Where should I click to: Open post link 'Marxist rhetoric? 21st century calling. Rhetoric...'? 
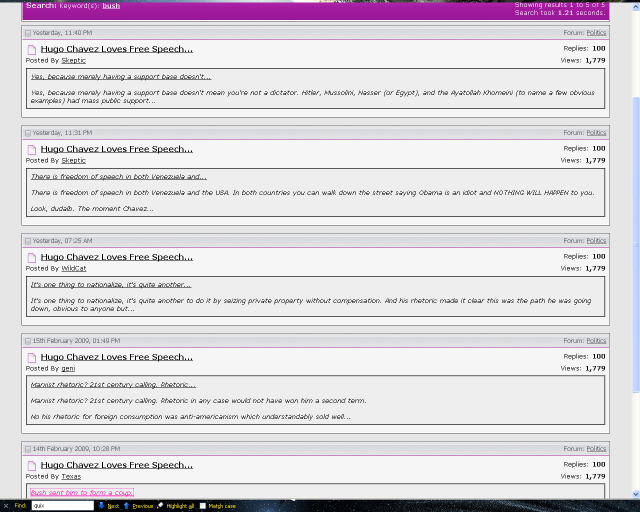pos(113,385)
